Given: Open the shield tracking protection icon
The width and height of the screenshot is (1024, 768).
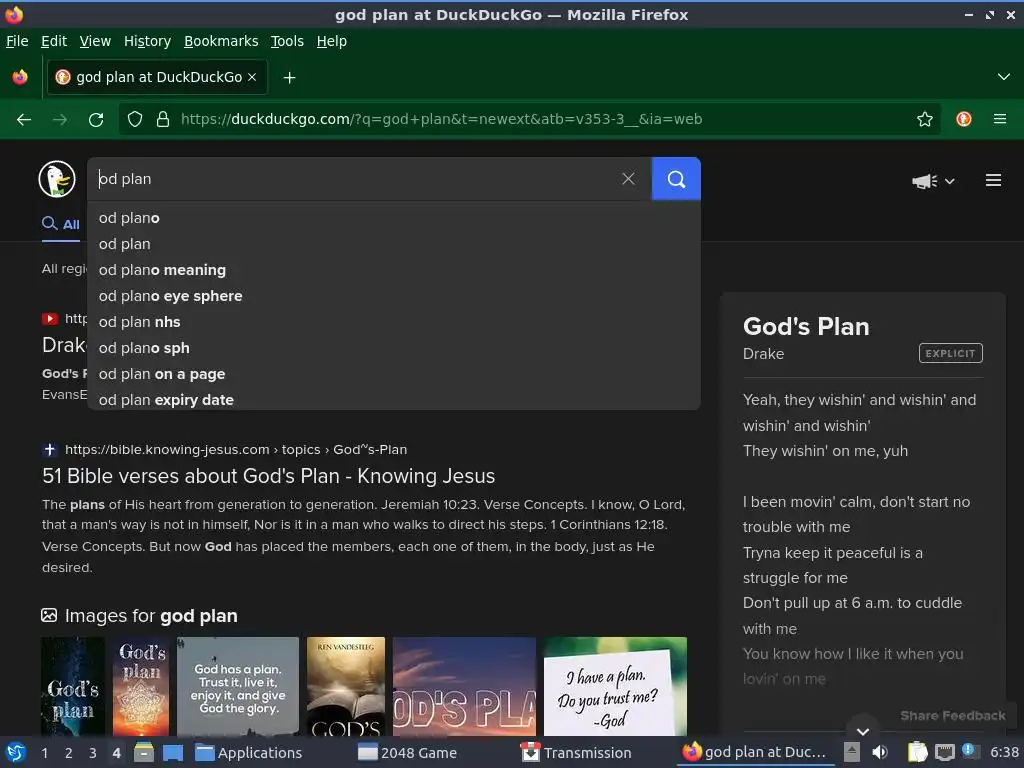Looking at the screenshot, I should click(x=135, y=119).
